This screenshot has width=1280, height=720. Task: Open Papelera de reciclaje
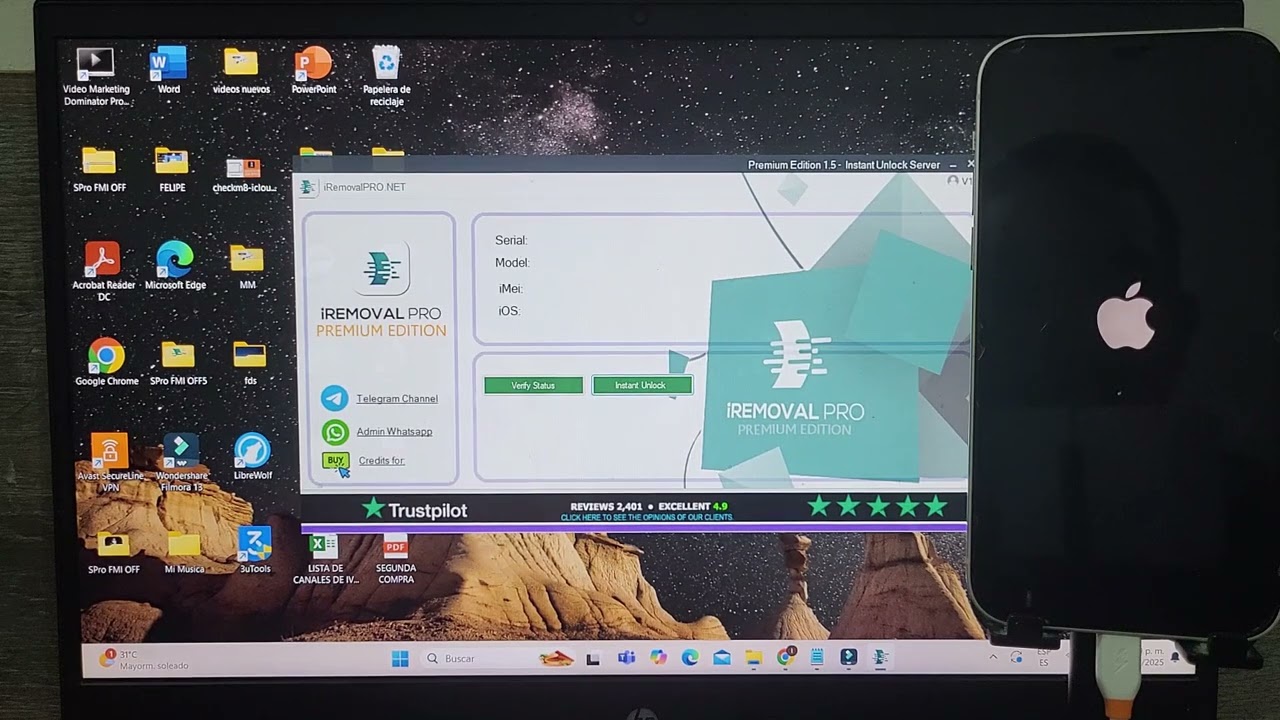[x=386, y=76]
